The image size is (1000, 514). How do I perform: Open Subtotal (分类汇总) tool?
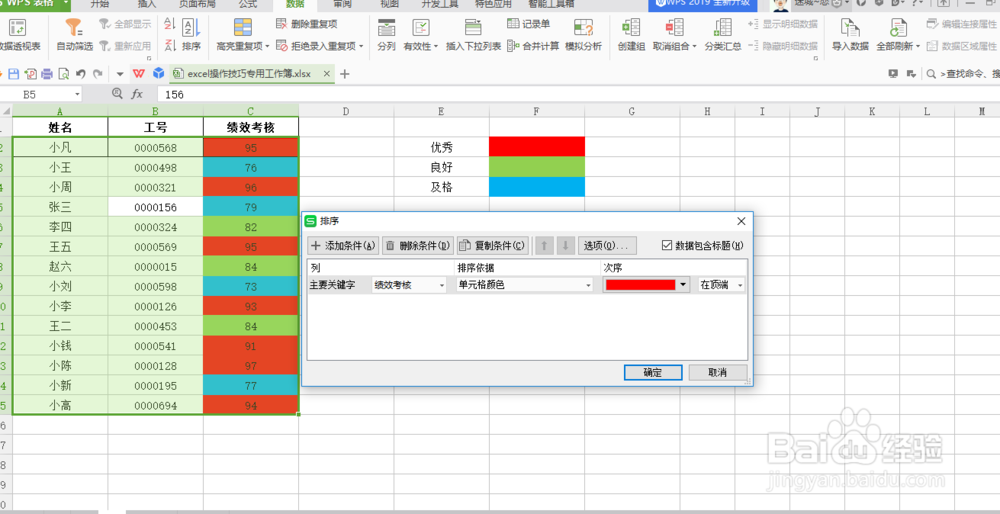(x=723, y=35)
